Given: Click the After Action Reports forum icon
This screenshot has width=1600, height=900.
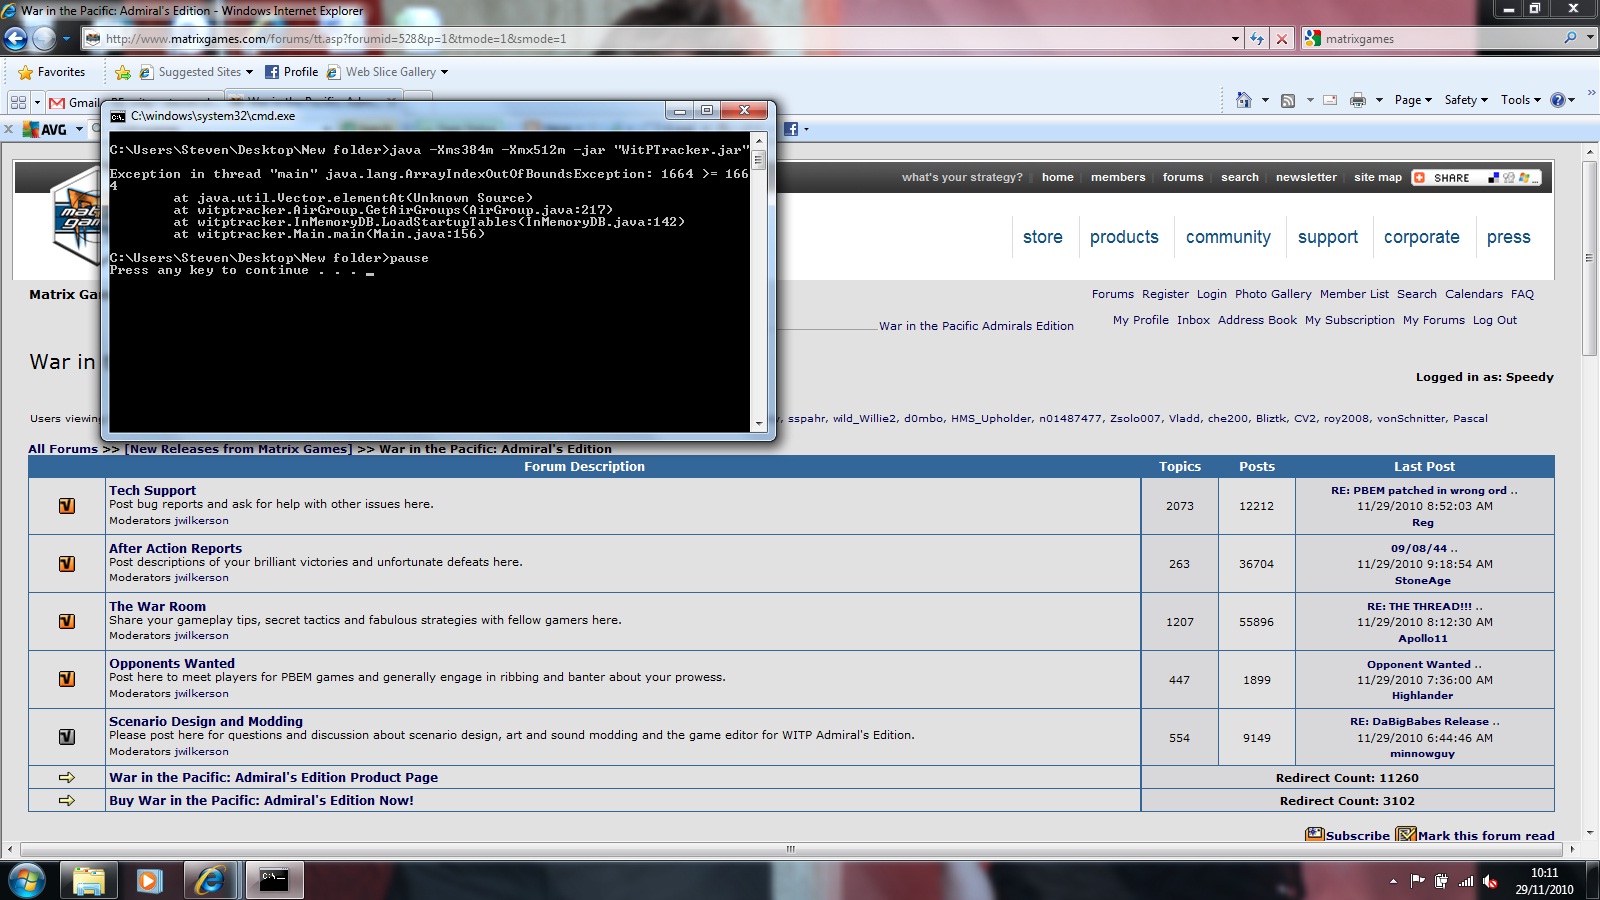Looking at the screenshot, I should 67,564.
